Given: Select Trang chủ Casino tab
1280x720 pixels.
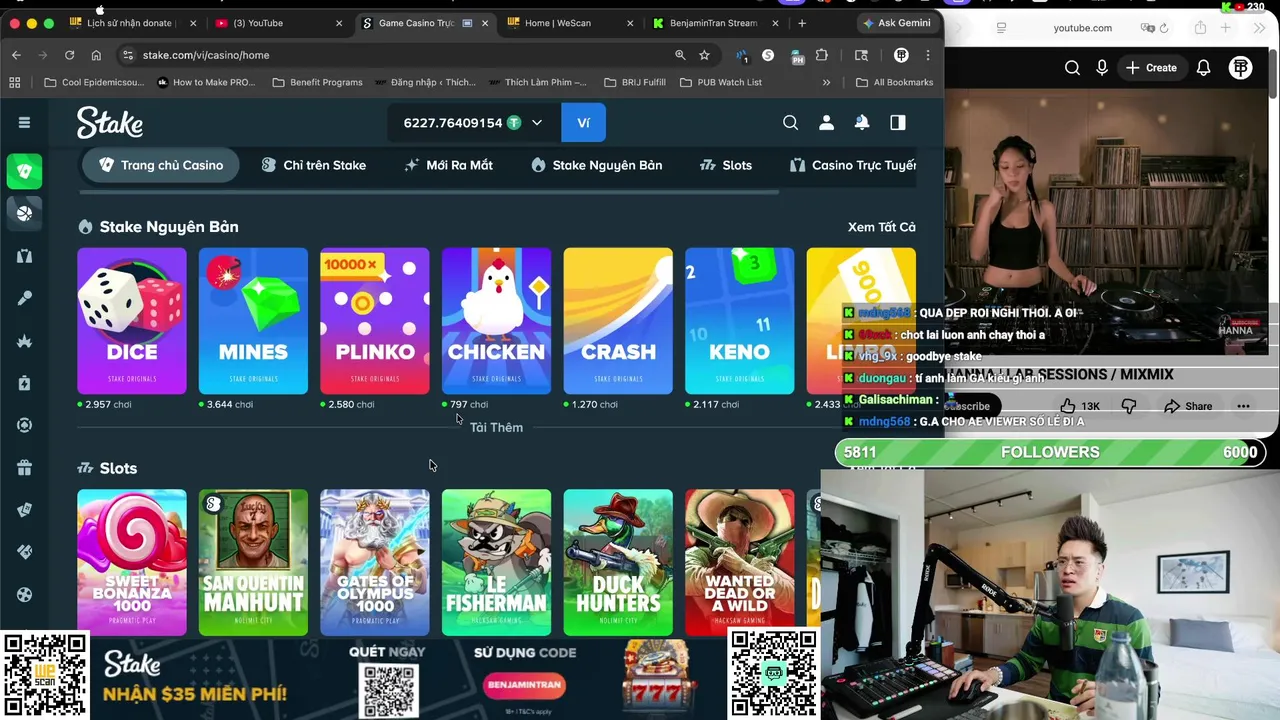Looking at the screenshot, I should click(x=161, y=165).
